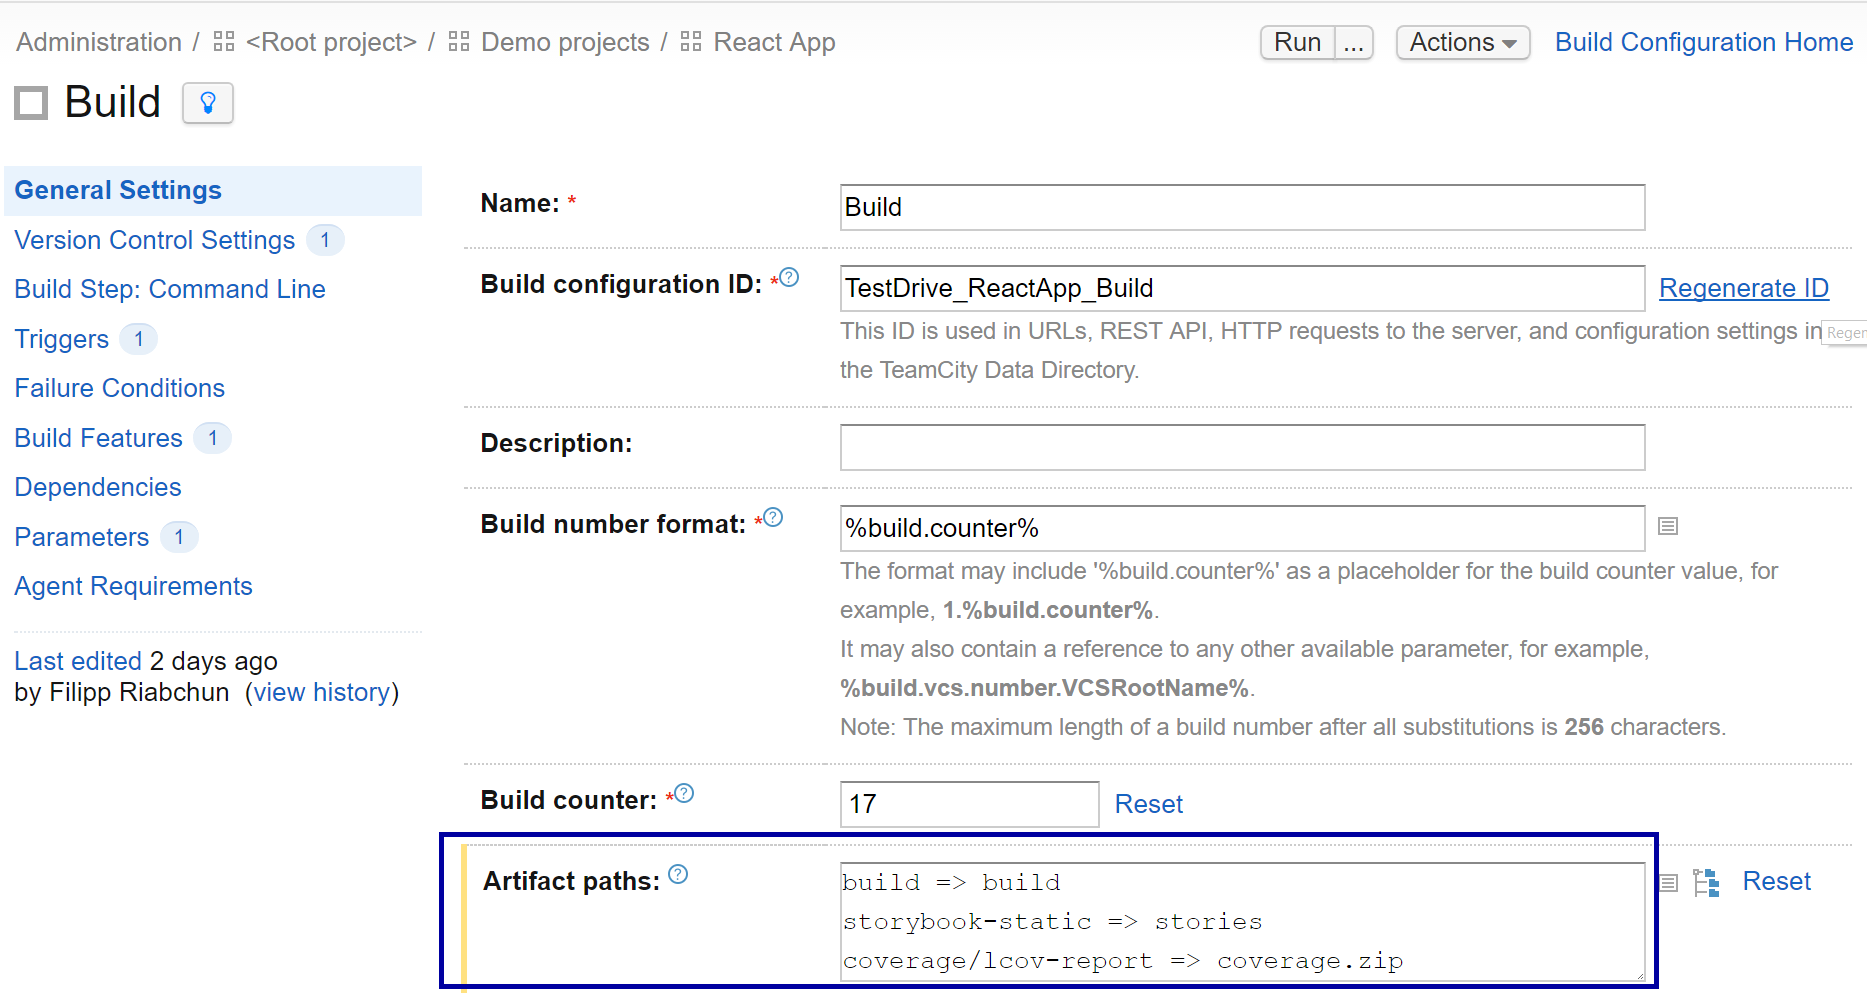
Task: Open Build Features settings
Action: pyautogui.click(x=99, y=438)
